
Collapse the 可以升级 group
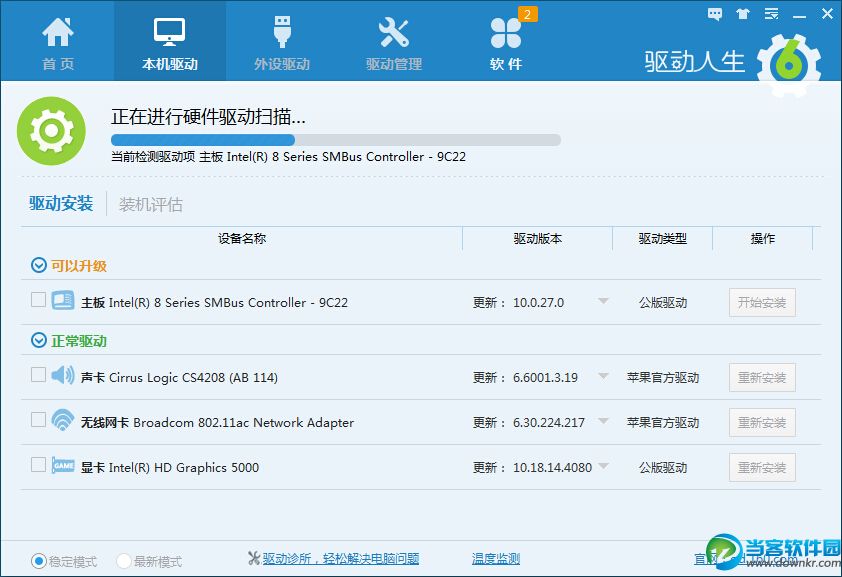[39, 265]
